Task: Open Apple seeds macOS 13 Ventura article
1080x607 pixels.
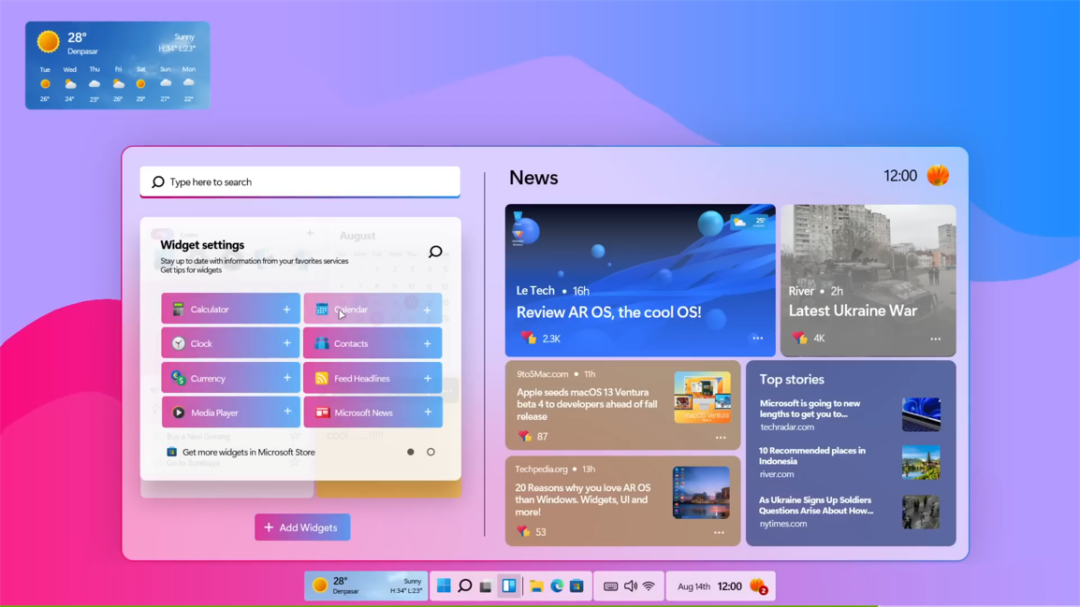Action: (623, 404)
